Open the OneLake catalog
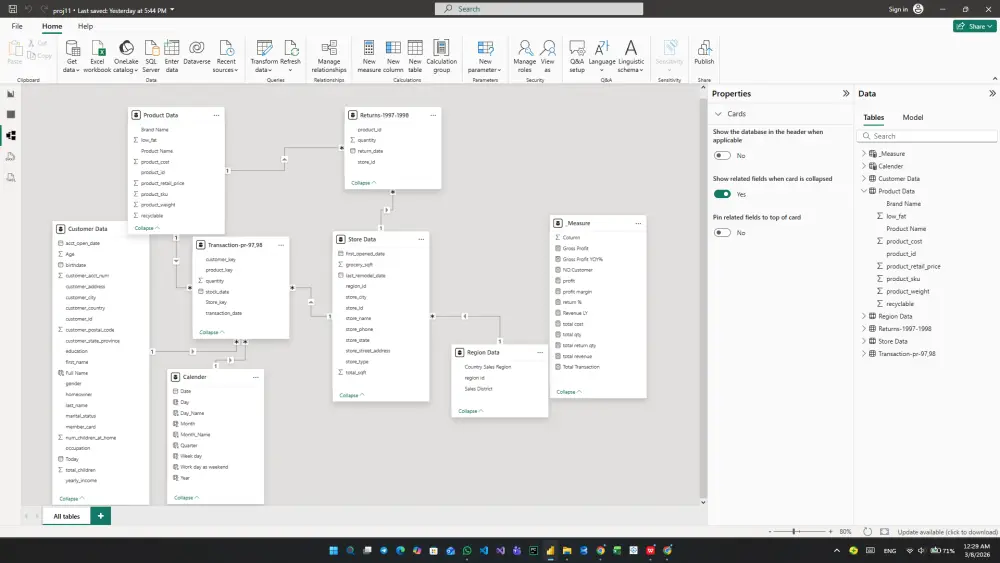Screen dimensions: 1000x563 pyautogui.click(x=126, y=56)
